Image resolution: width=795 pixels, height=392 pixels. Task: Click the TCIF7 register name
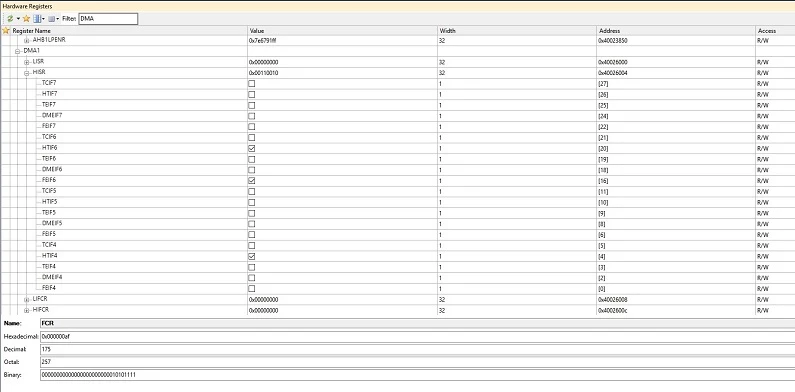(x=49, y=83)
